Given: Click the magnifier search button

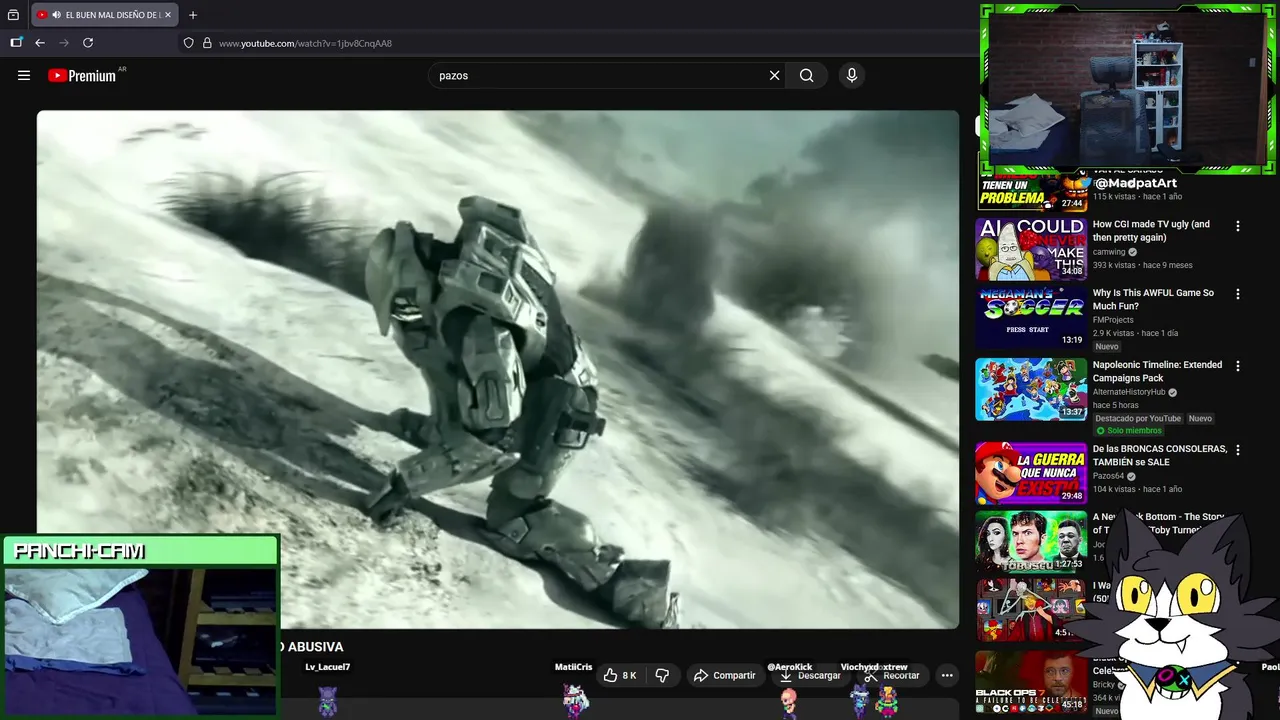Looking at the screenshot, I should coord(806,75).
